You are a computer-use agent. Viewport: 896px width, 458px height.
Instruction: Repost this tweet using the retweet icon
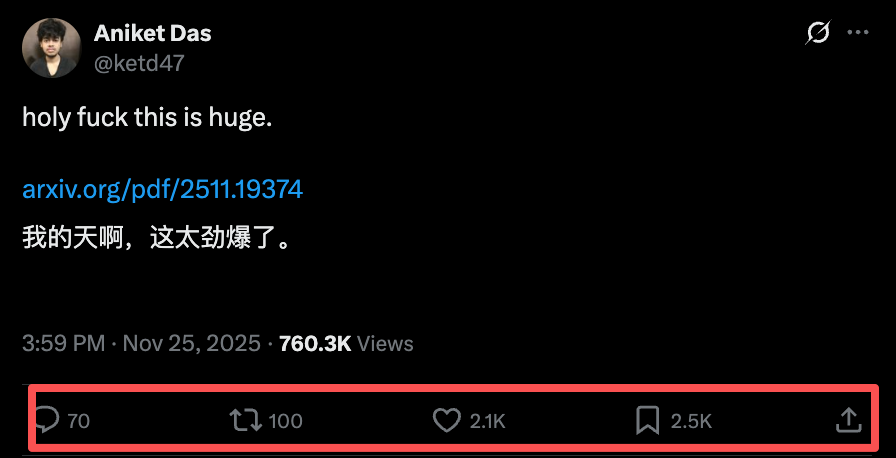(244, 421)
